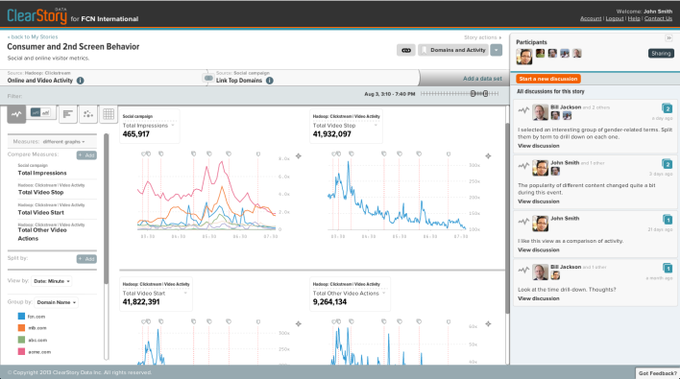680x379 pixels.
Task: Open the Help link
Action: point(634,19)
